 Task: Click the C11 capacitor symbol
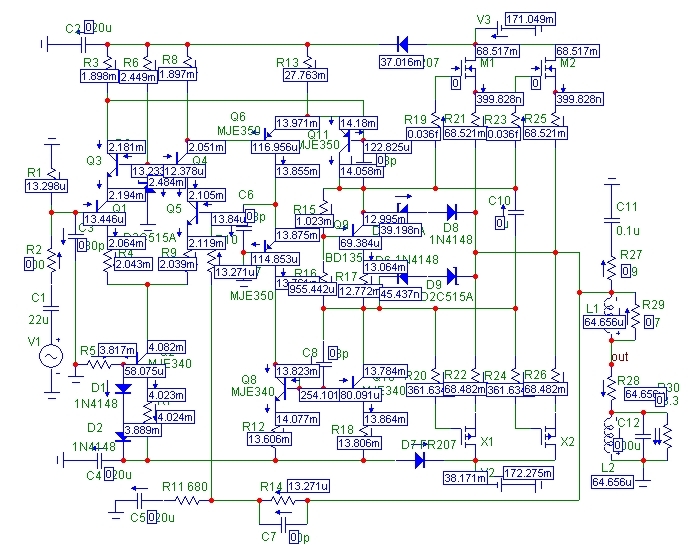pos(612,220)
